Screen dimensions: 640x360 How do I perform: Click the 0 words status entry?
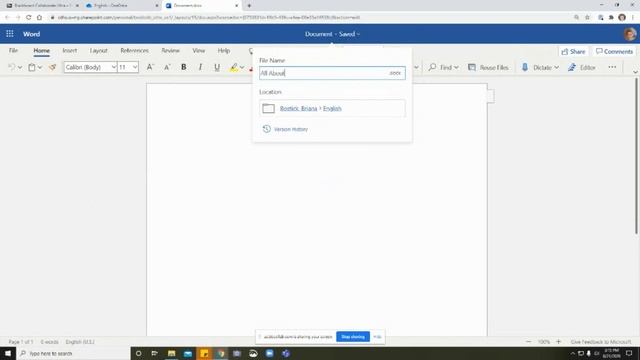49,342
